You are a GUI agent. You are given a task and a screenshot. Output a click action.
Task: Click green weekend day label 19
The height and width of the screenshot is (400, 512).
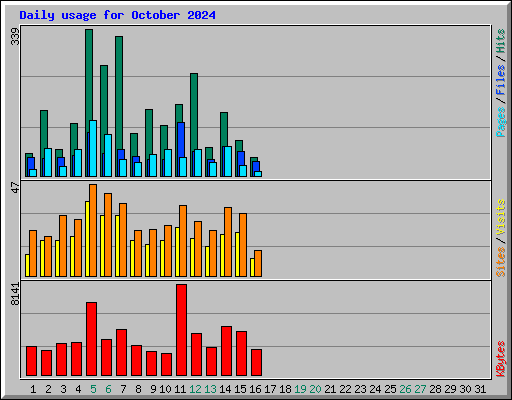click(300, 389)
